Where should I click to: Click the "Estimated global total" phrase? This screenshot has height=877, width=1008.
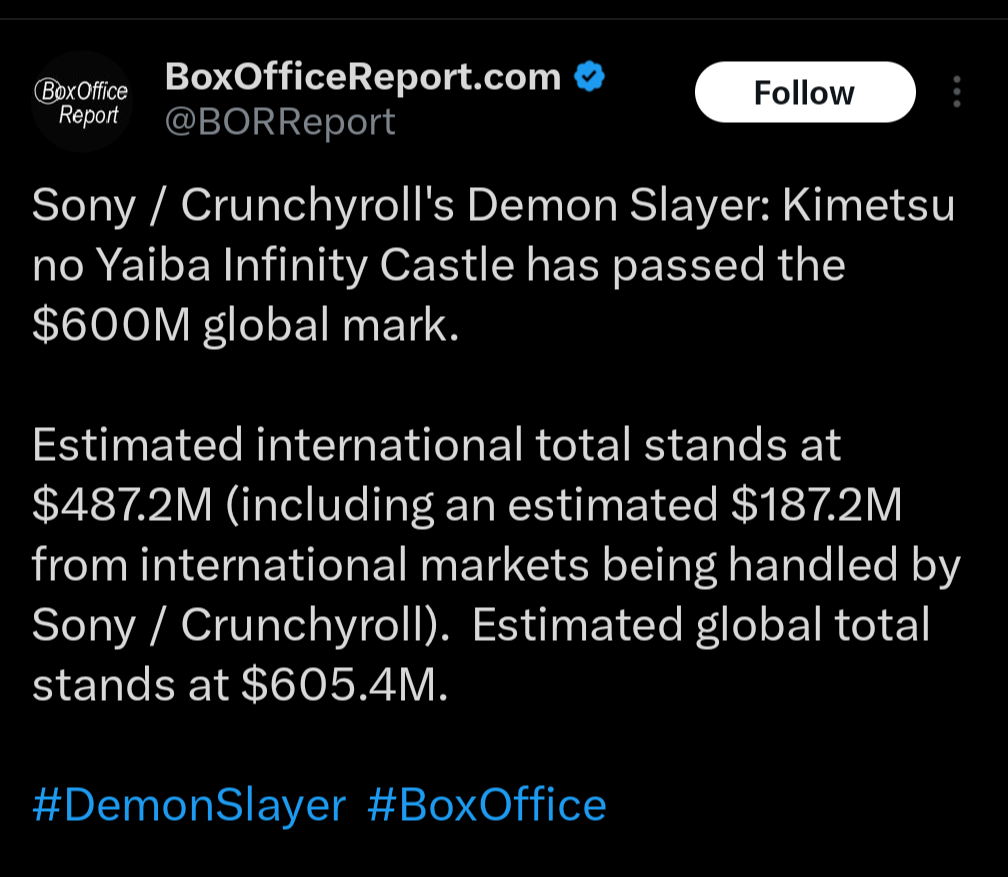pos(701,626)
